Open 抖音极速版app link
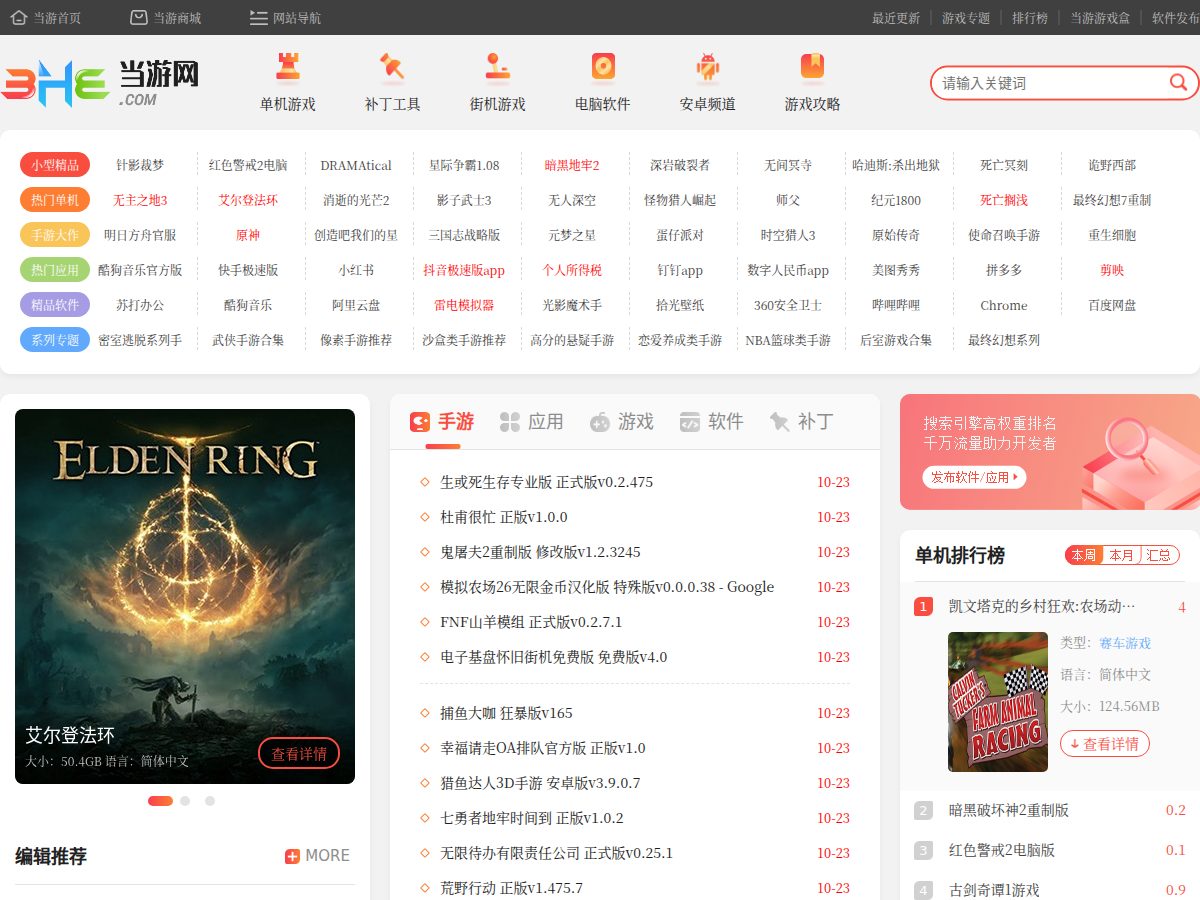This screenshot has height=900, width=1200. pyautogui.click(x=464, y=270)
